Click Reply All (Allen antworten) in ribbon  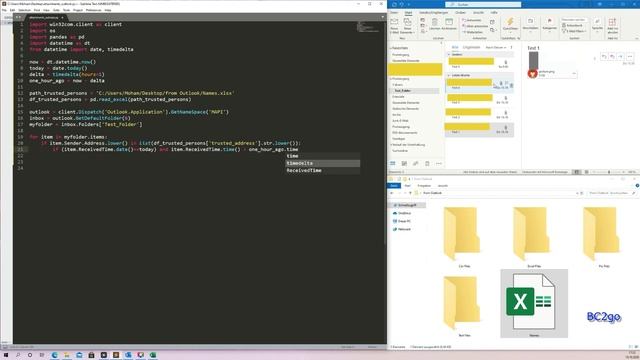tap(475, 26)
